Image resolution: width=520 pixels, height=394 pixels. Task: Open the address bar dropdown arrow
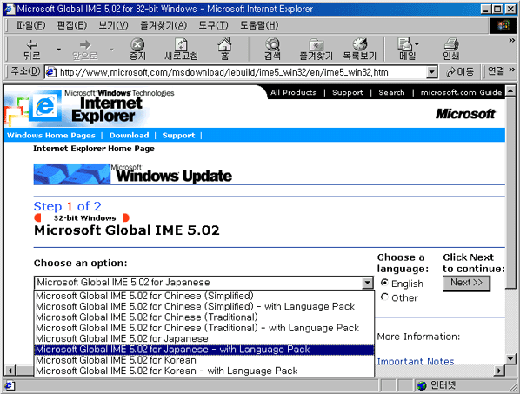tap(432, 72)
